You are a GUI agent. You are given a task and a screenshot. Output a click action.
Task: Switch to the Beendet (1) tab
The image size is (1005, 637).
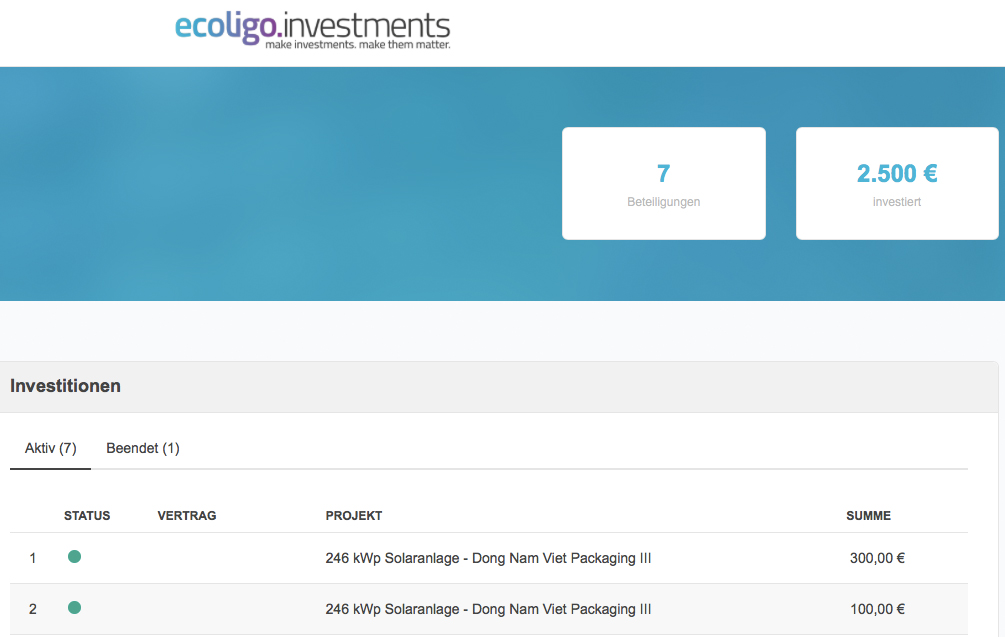[143, 449]
